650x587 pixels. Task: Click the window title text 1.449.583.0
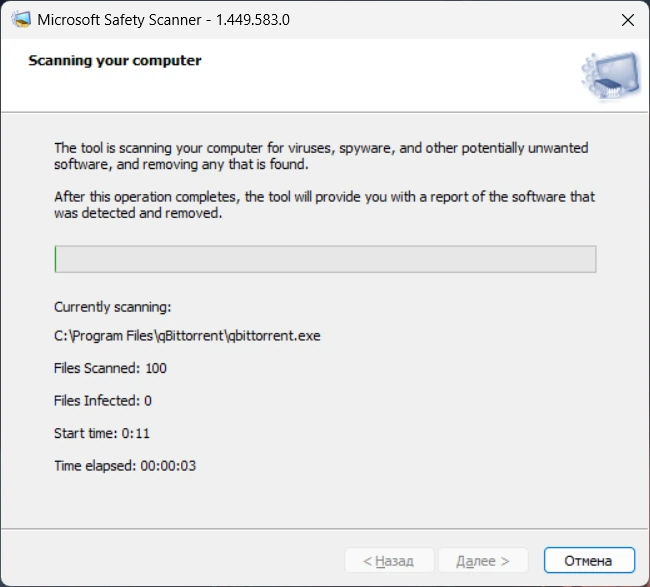tap(253, 19)
